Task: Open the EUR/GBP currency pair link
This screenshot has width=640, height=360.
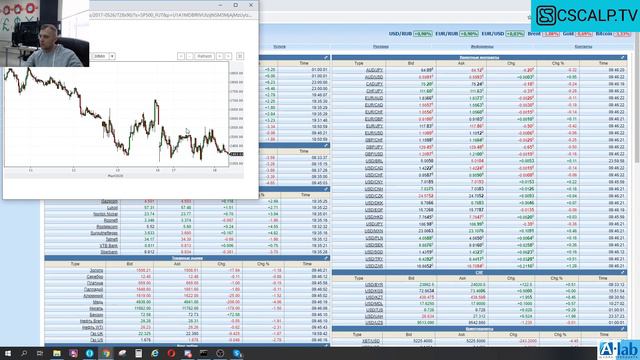Action: pyautogui.click(x=374, y=119)
